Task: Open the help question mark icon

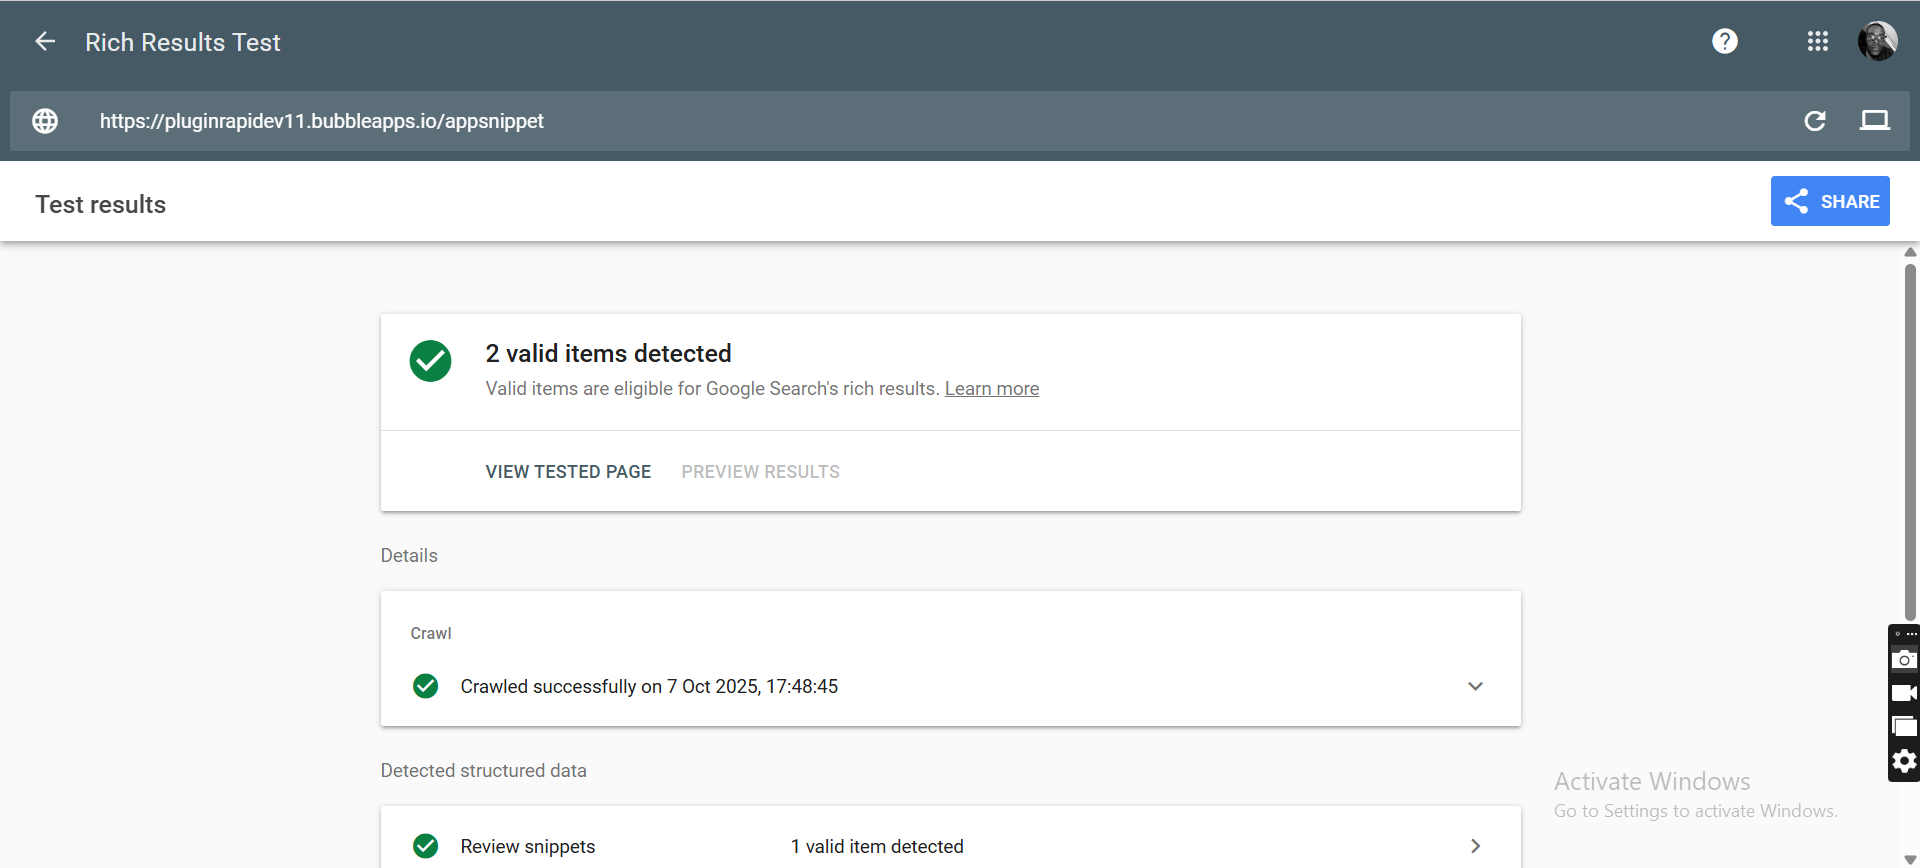Action: (x=1724, y=41)
